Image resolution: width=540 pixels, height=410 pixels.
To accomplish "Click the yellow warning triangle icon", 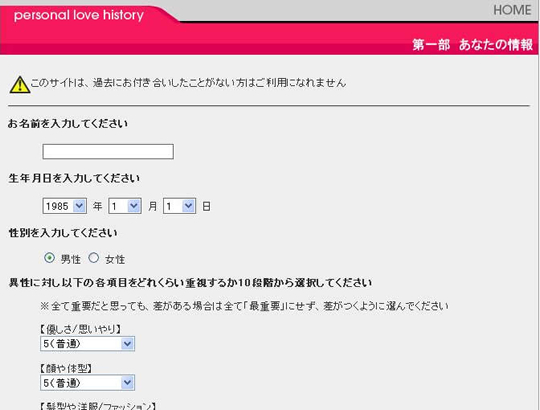I will [20, 85].
